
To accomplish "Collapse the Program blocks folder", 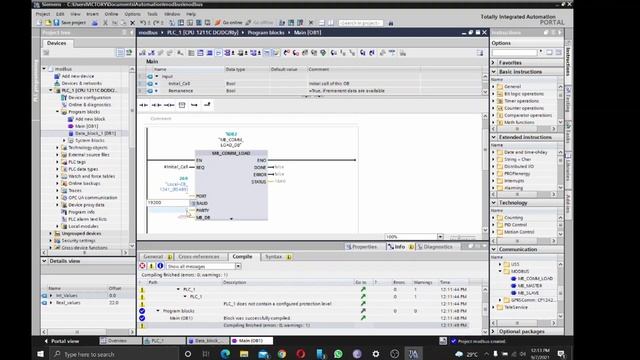I will 58,112.
